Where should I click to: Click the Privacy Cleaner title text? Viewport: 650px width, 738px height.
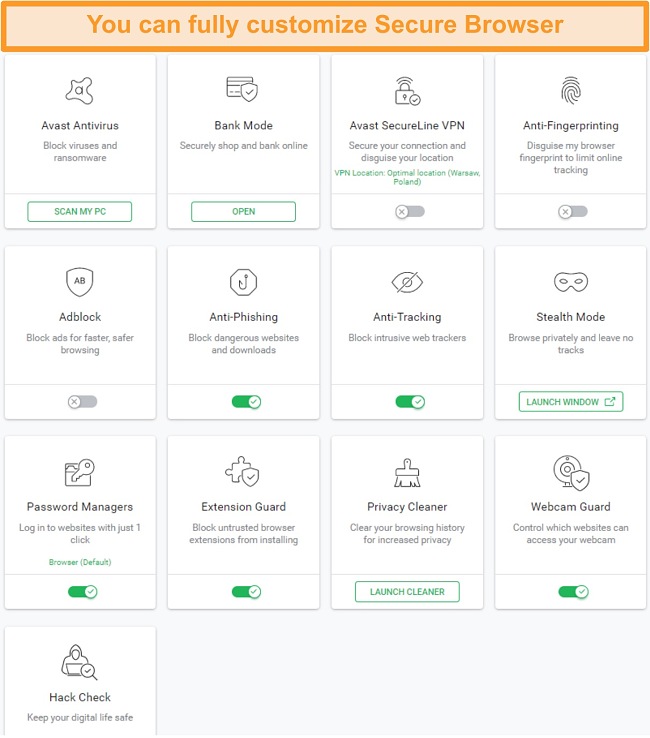click(x=407, y=507)
